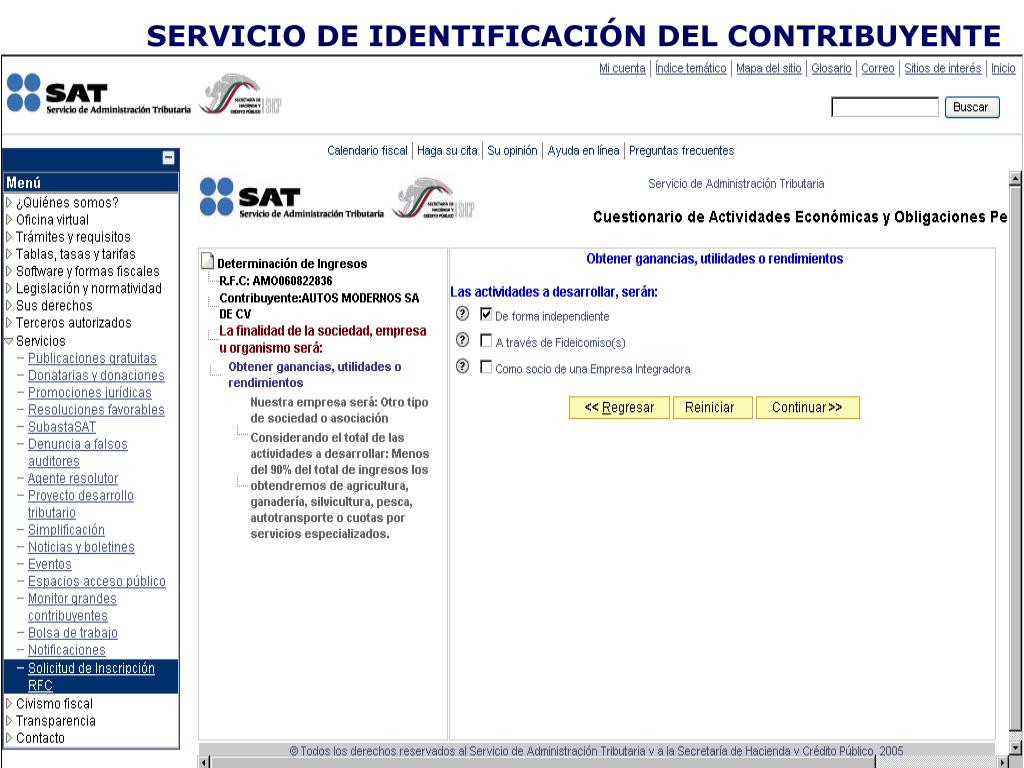Open Ayuda en línea
Viewport: 1024px width, 768px height.
coord(583,151)
